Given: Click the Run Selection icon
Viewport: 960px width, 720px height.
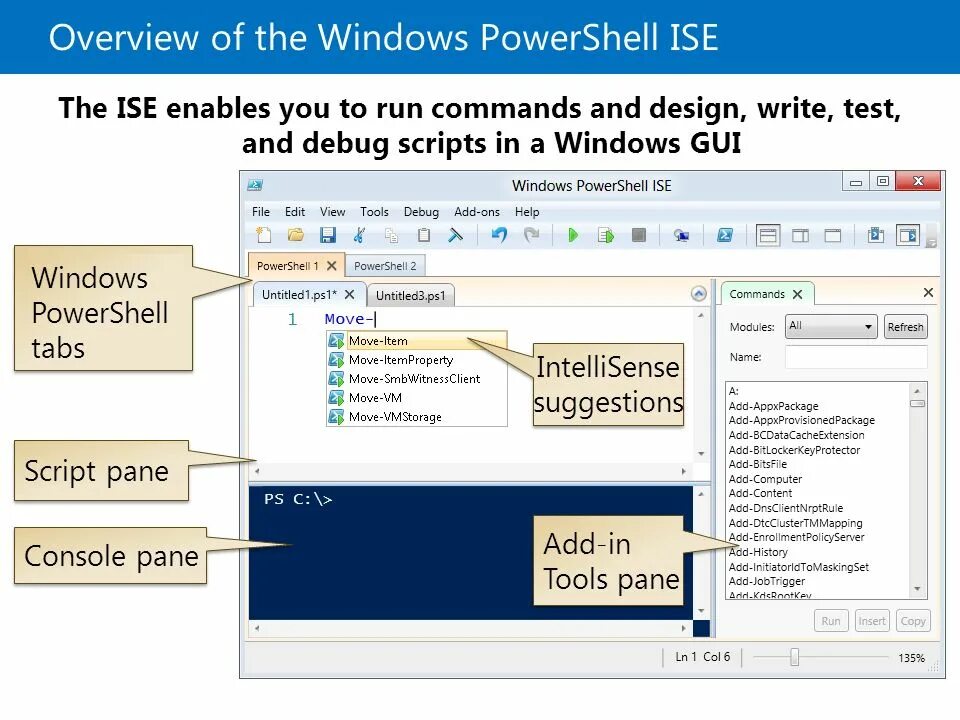Looking at the screenshot, I should [x=606, y=235].
